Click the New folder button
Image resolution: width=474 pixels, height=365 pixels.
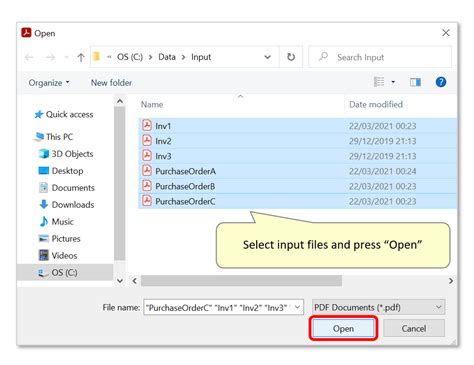[111, 83]
